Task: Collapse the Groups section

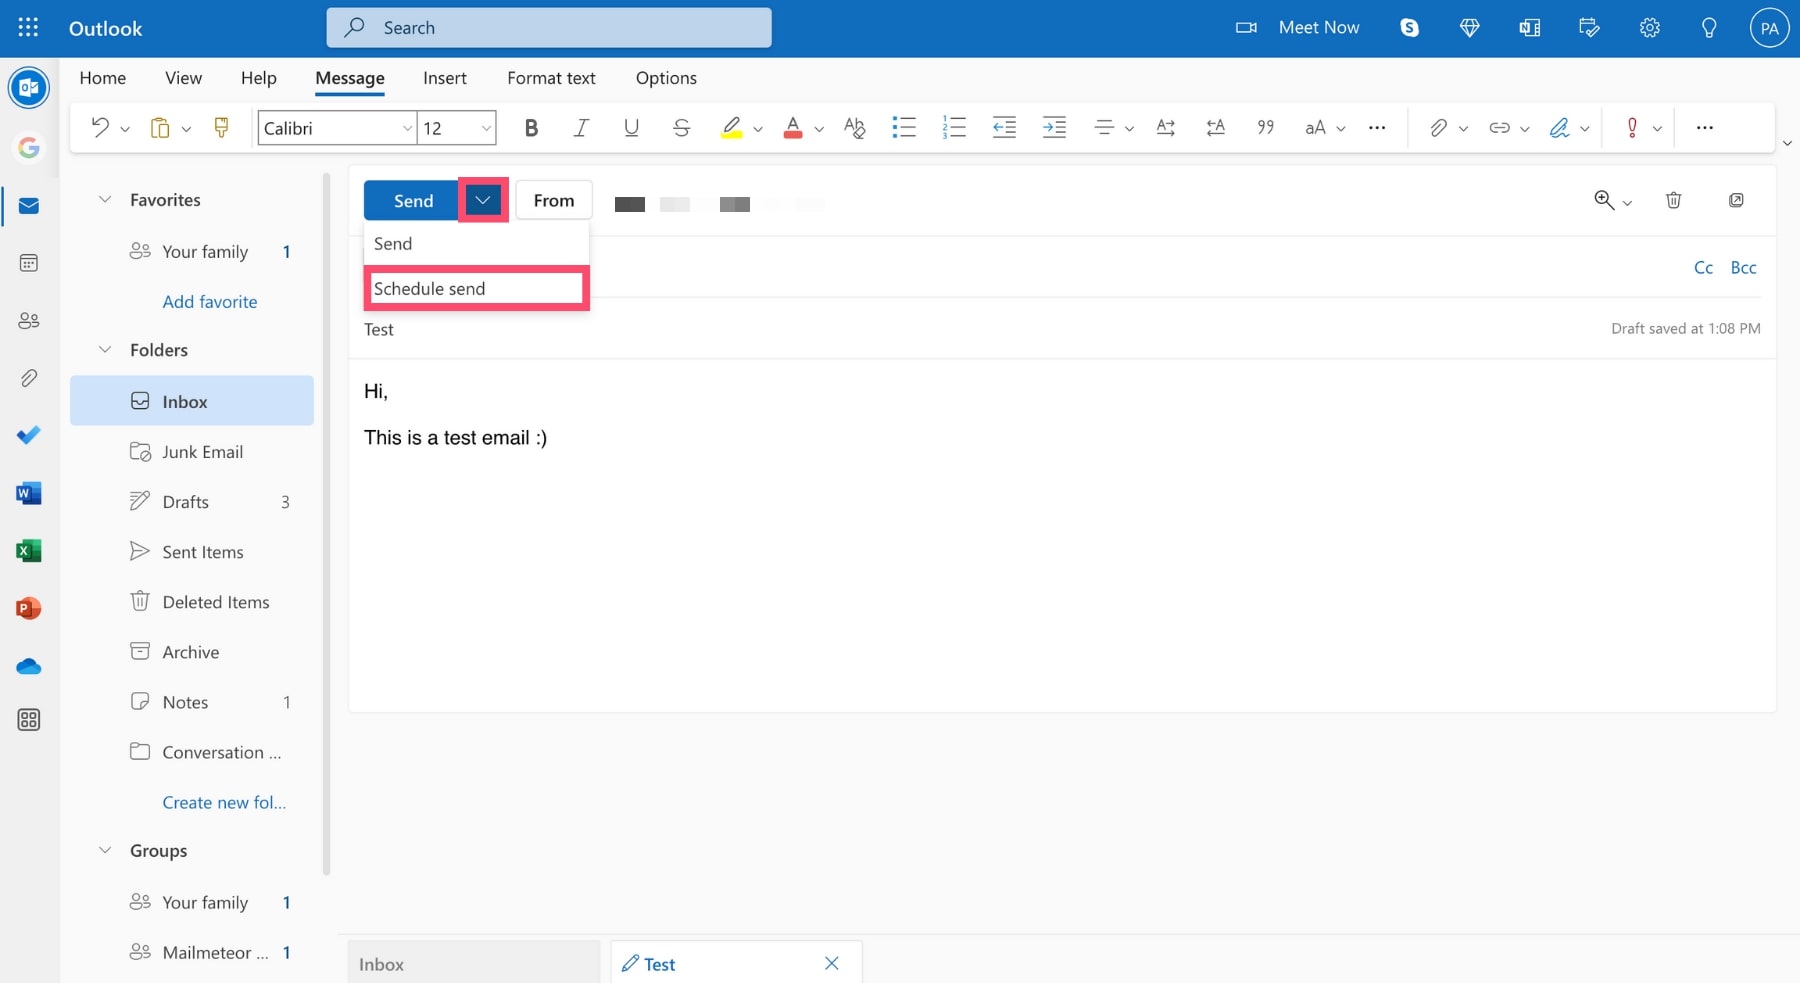Action: click(105, 850)
